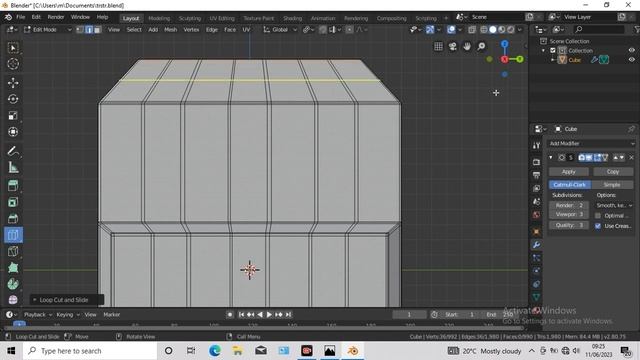Open the Edit Mode dropdown
This screenshot has width=640, height=360.
47,29
